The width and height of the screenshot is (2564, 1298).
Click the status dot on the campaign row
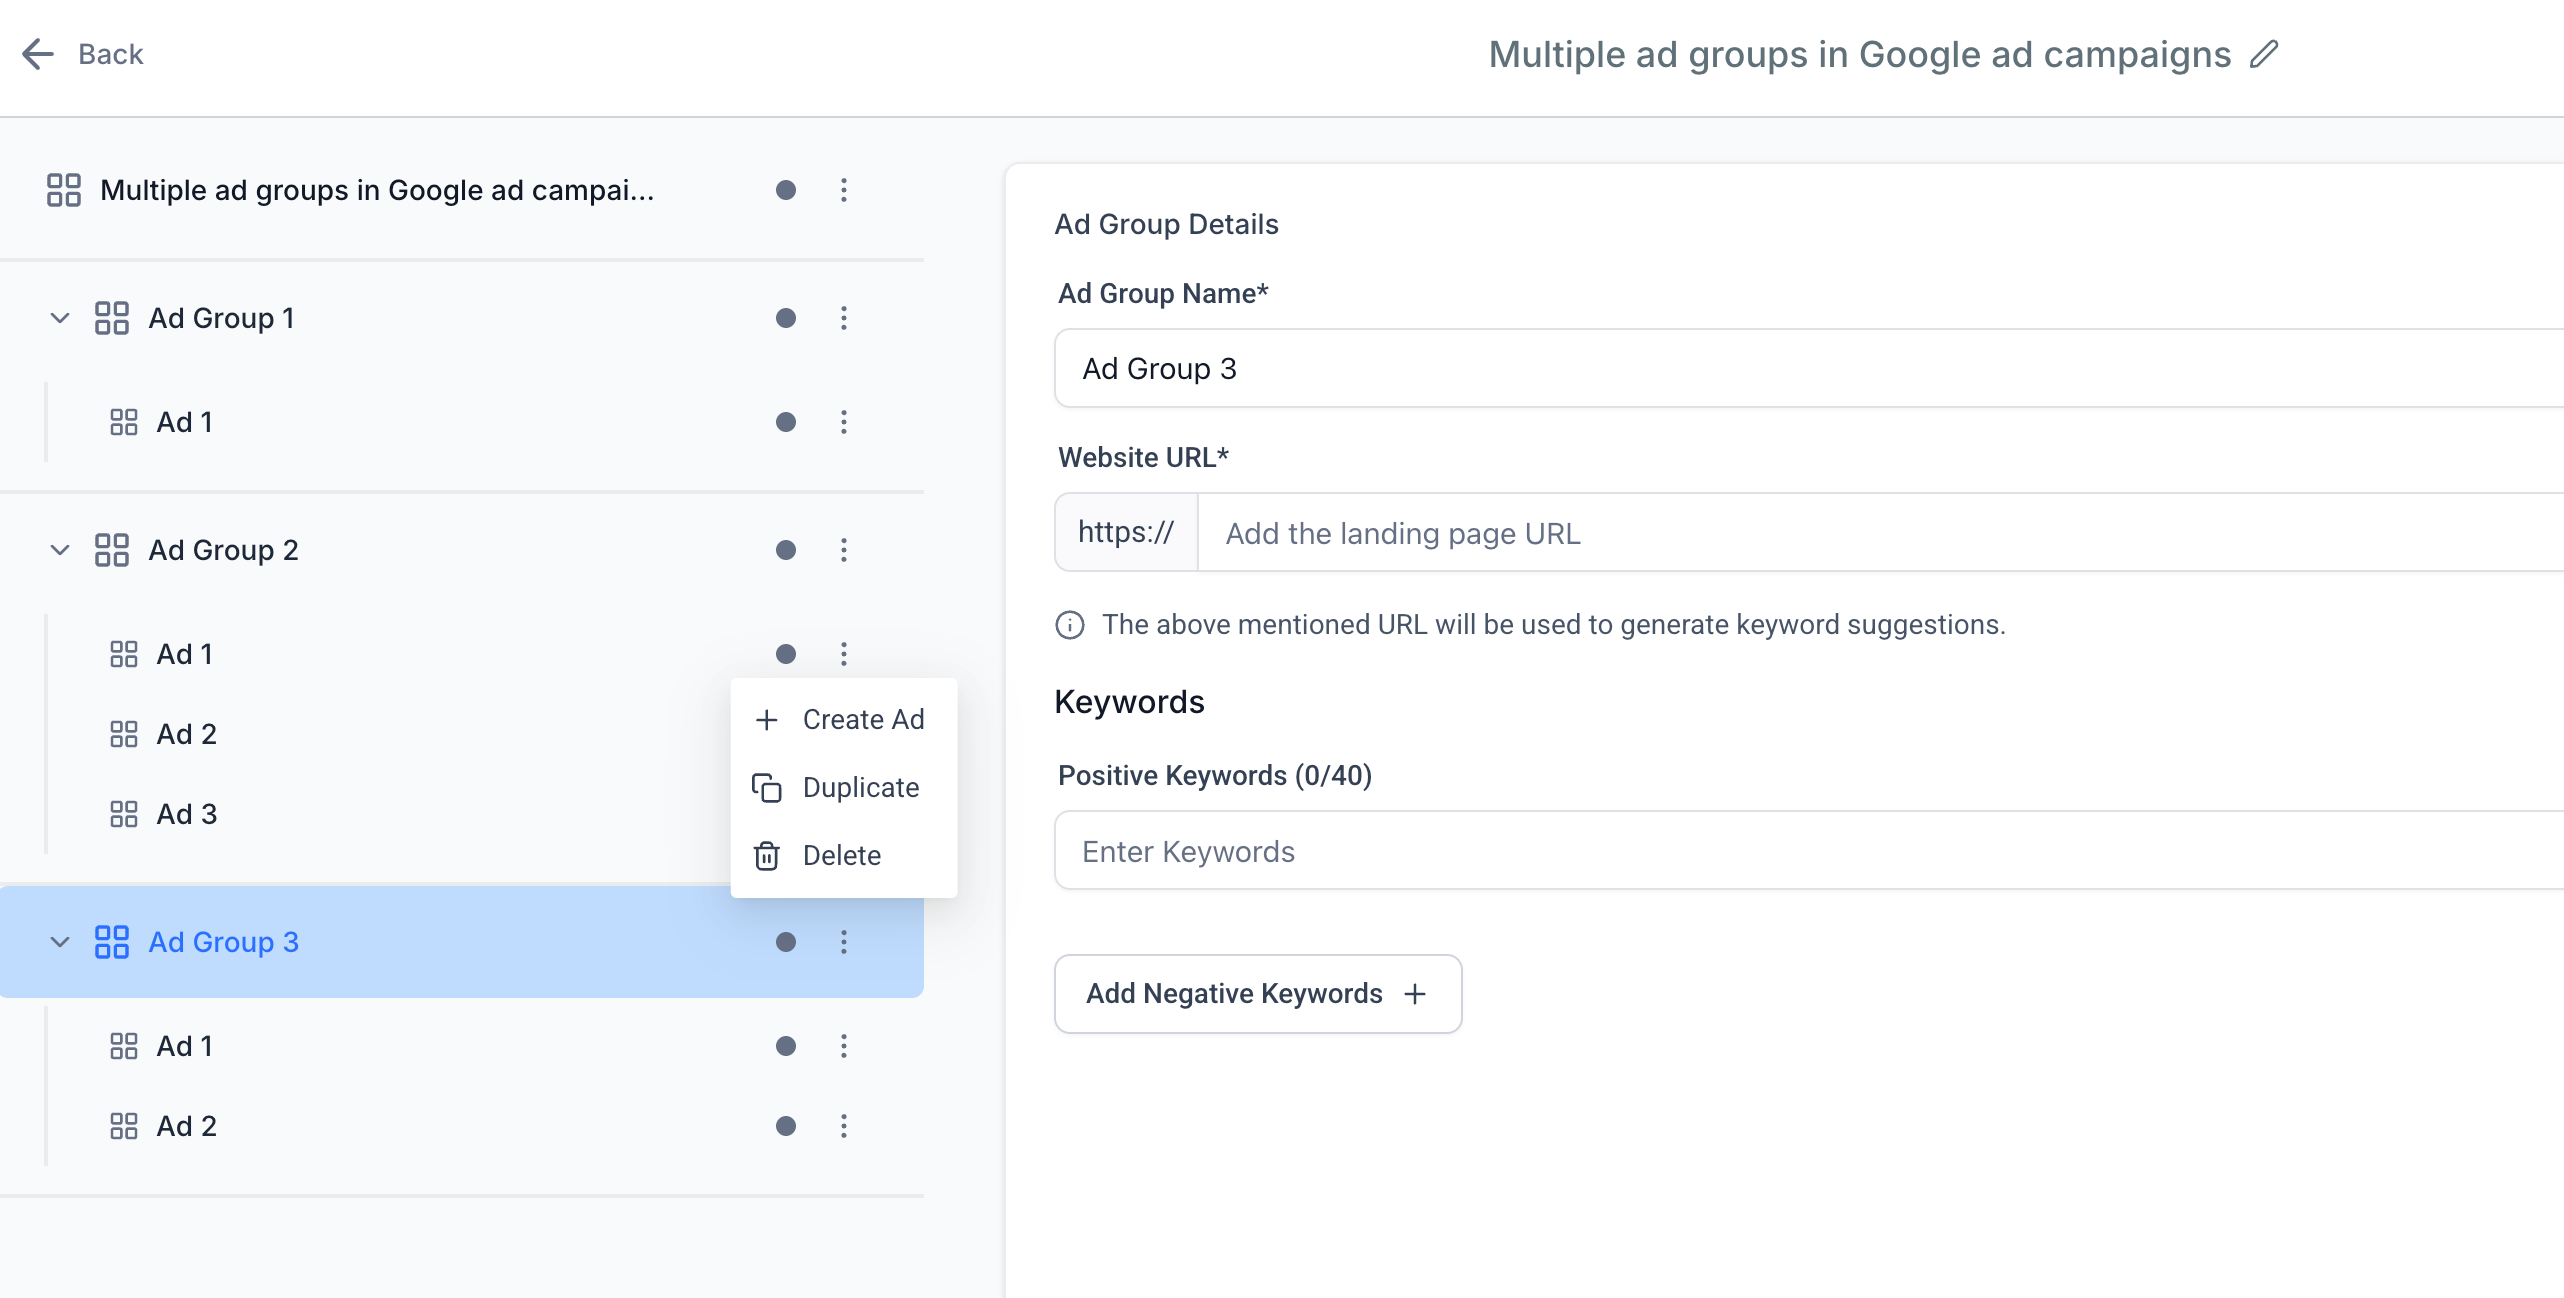pos(786,190)
